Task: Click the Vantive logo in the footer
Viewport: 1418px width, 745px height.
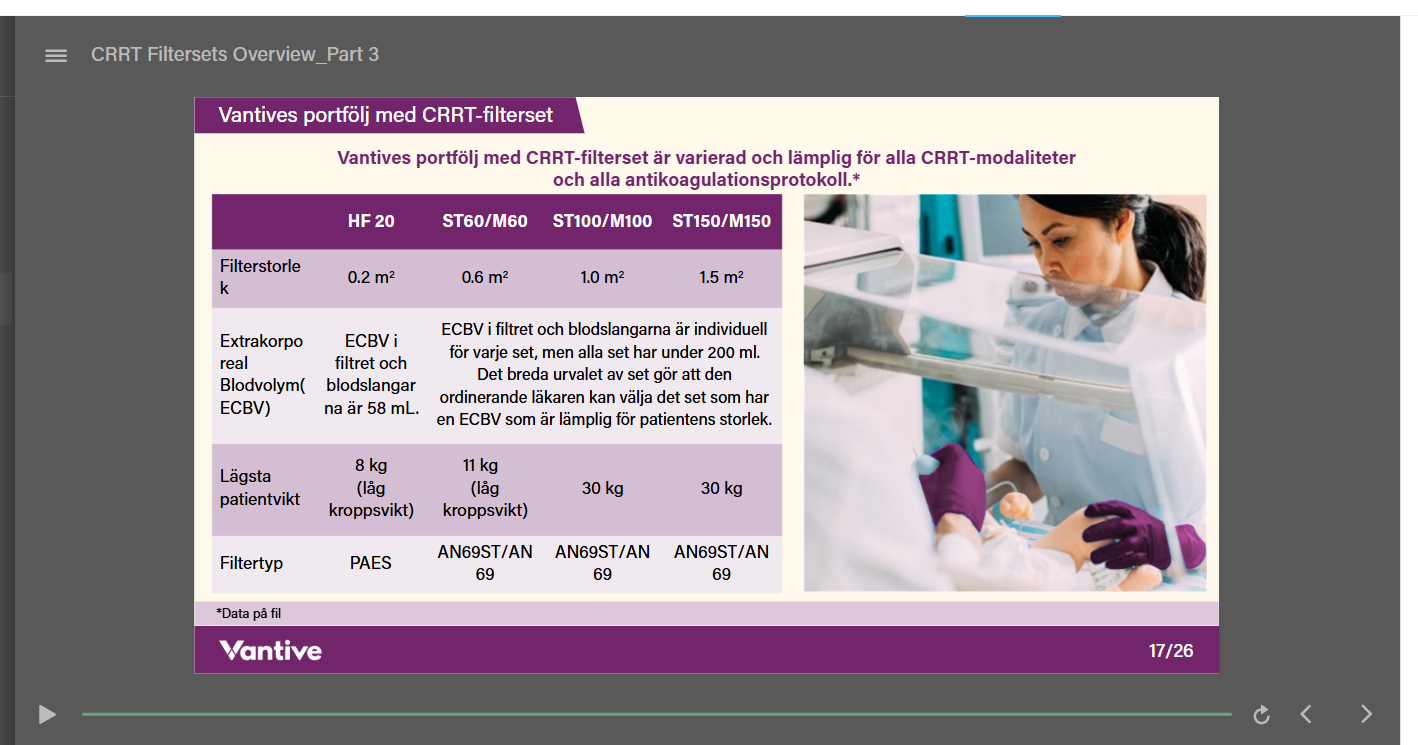Action: [x=271, y=650]
